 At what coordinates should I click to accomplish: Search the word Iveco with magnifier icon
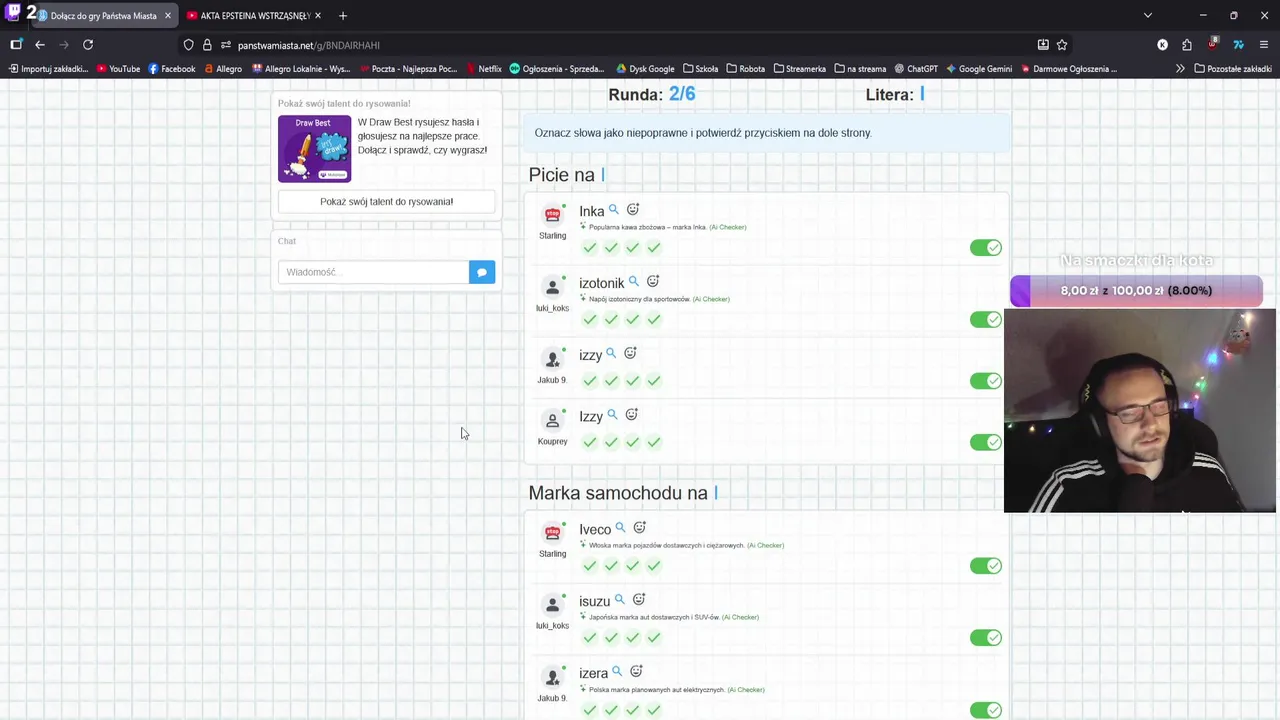pos(620,528)
